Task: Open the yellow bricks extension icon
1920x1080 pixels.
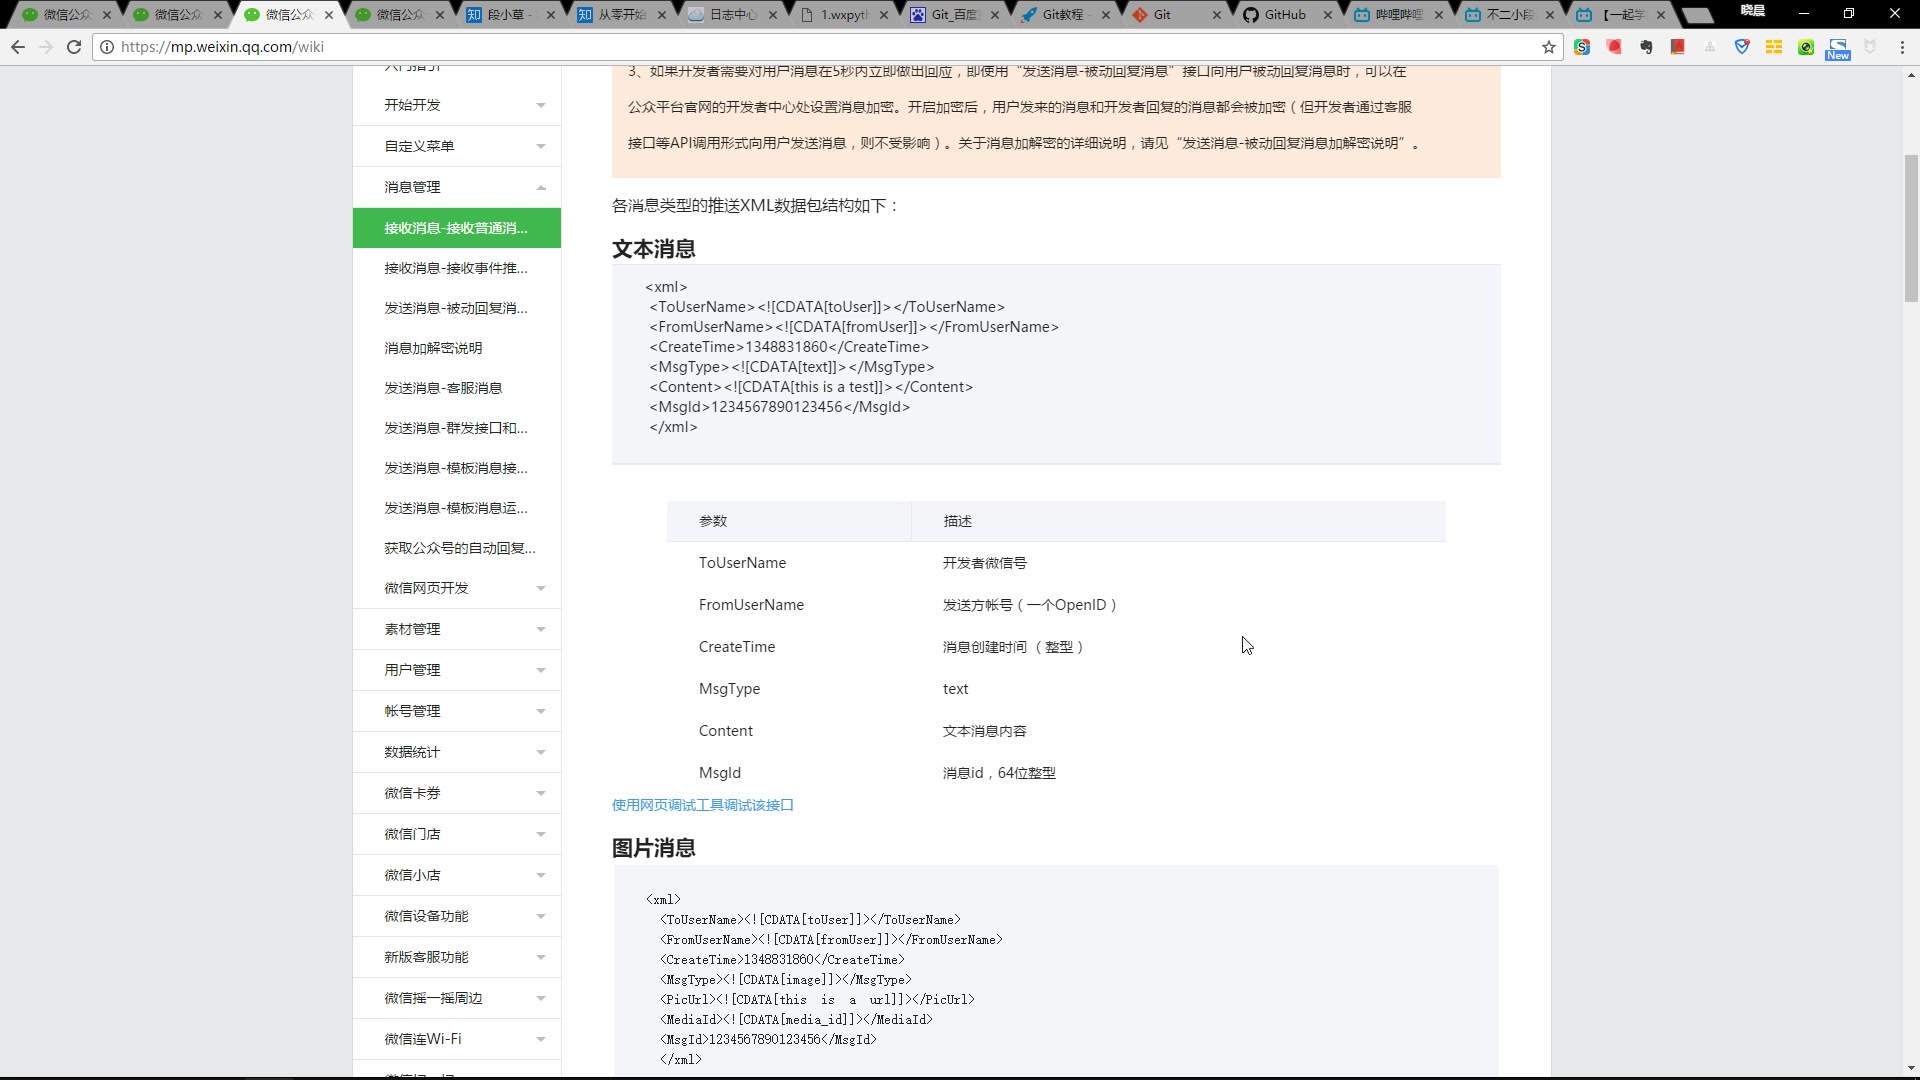Action: (1774, 47)
